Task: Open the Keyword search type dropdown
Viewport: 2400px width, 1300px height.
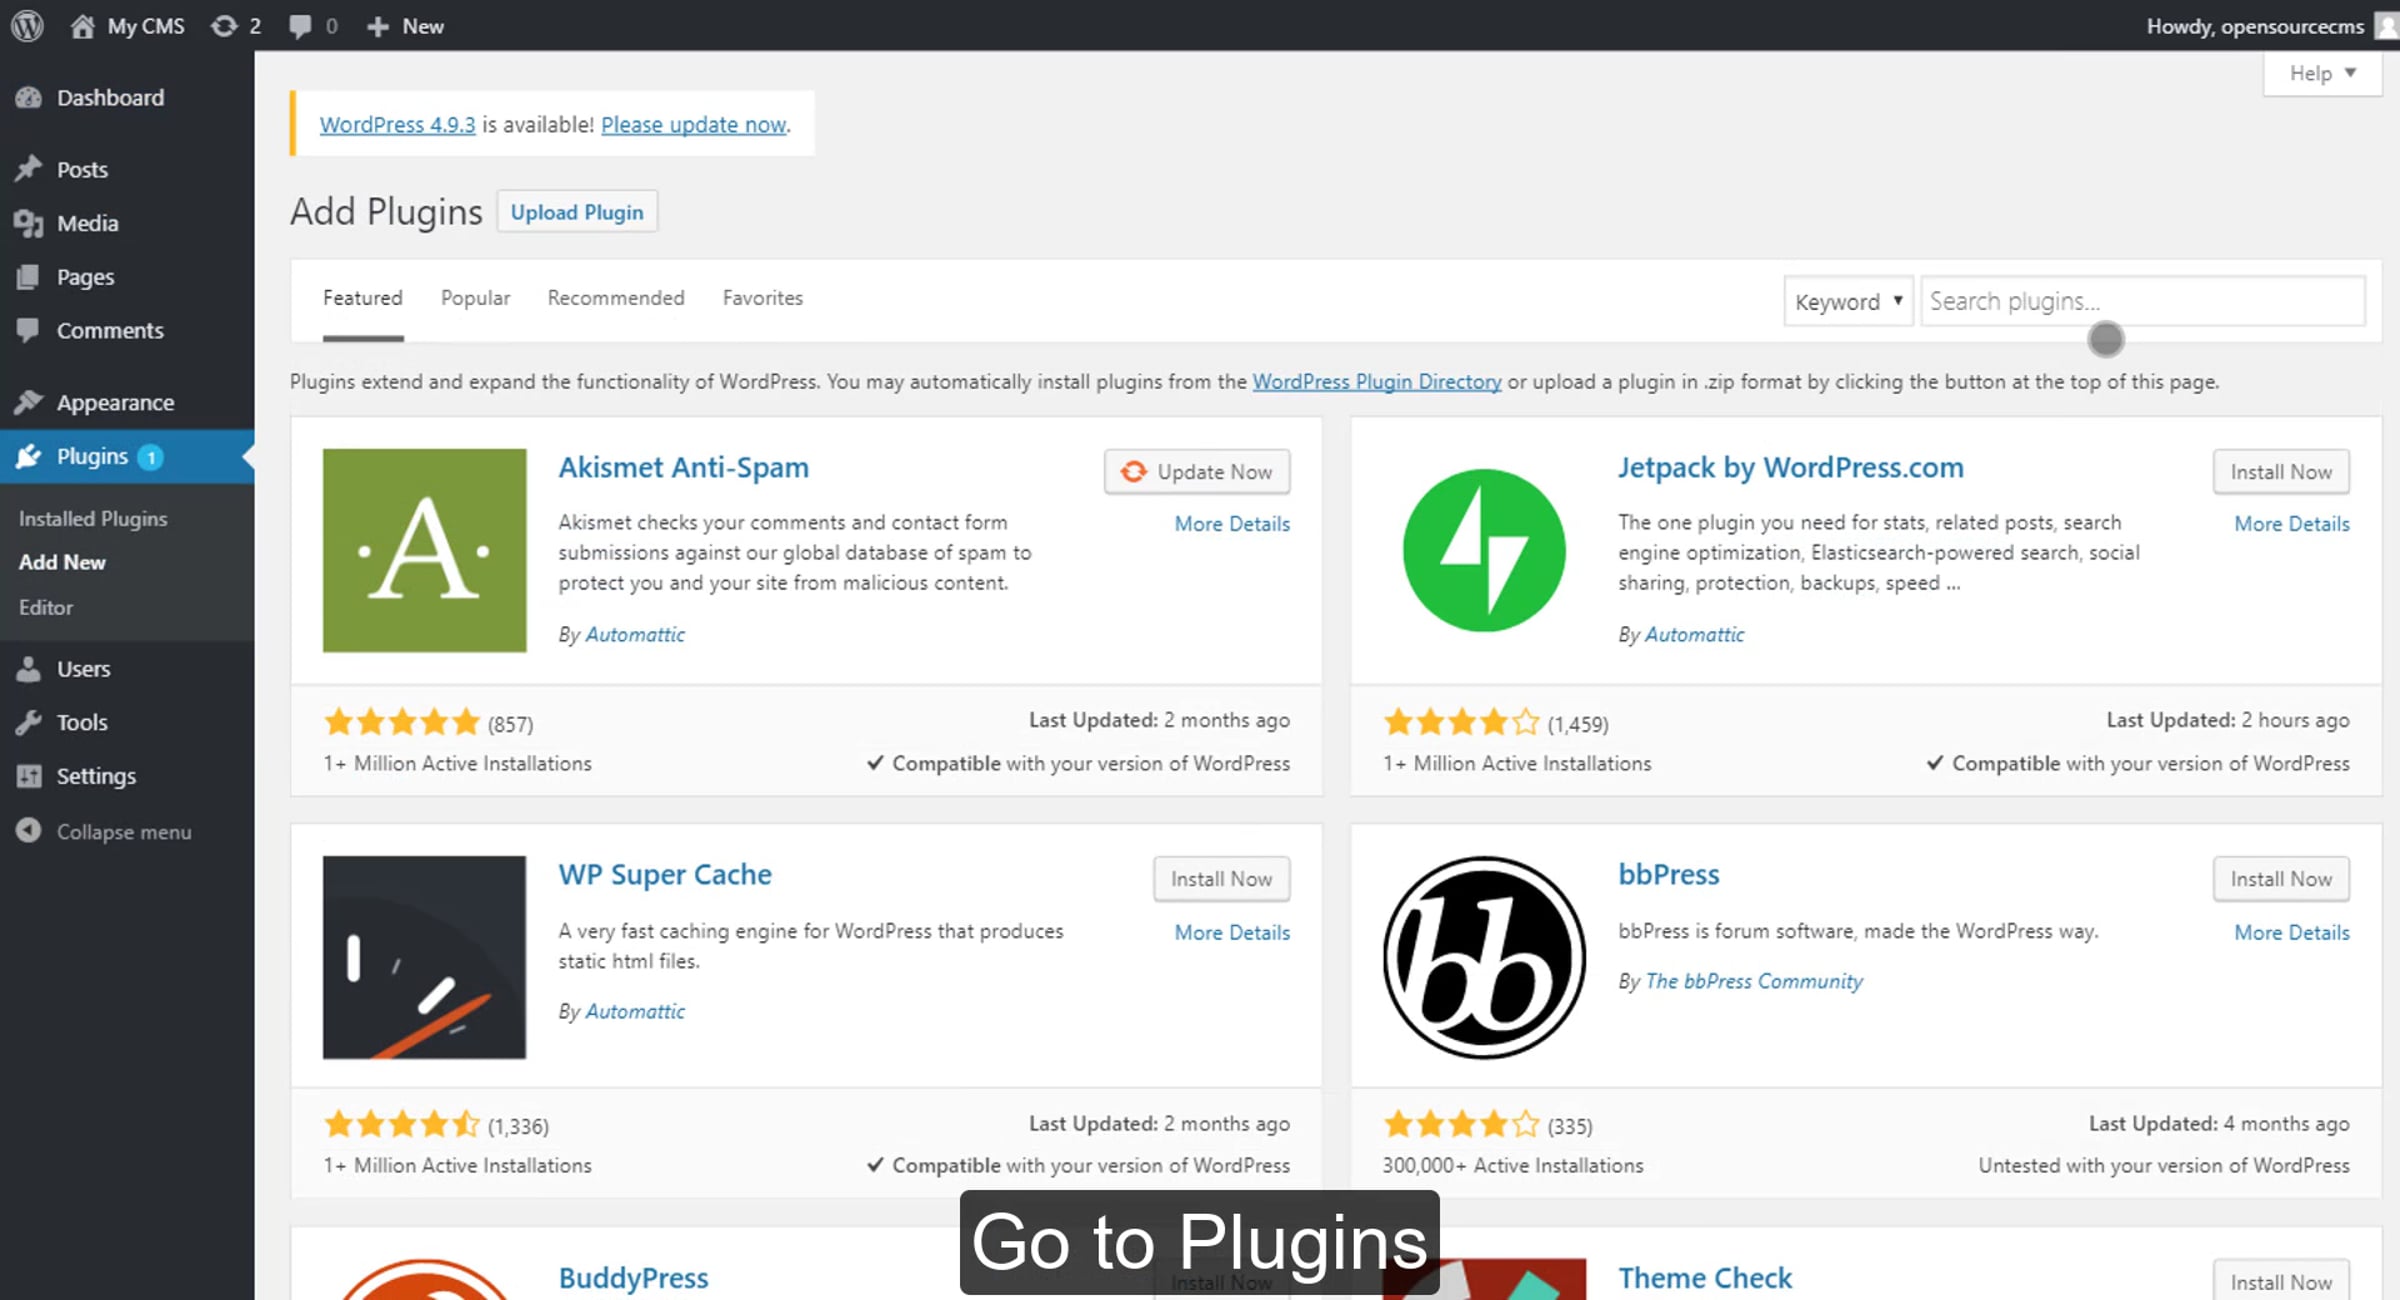Action: [1848, 301]
